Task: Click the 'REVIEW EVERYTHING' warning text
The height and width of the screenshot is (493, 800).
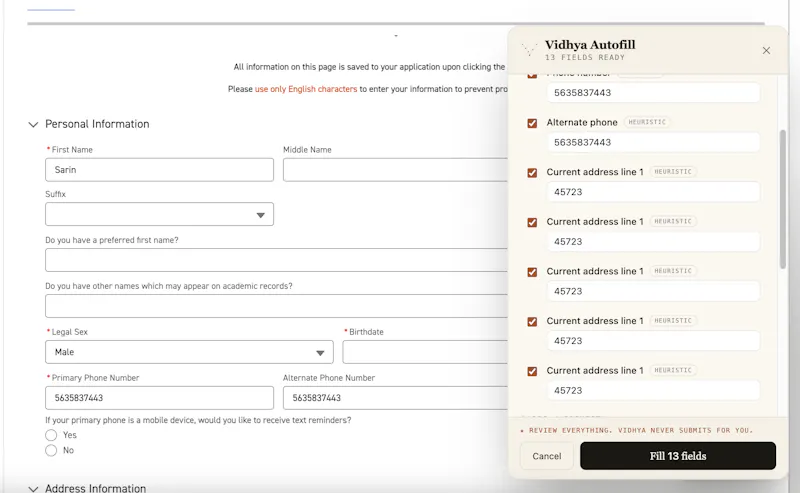Action: [x=640, y=430]
